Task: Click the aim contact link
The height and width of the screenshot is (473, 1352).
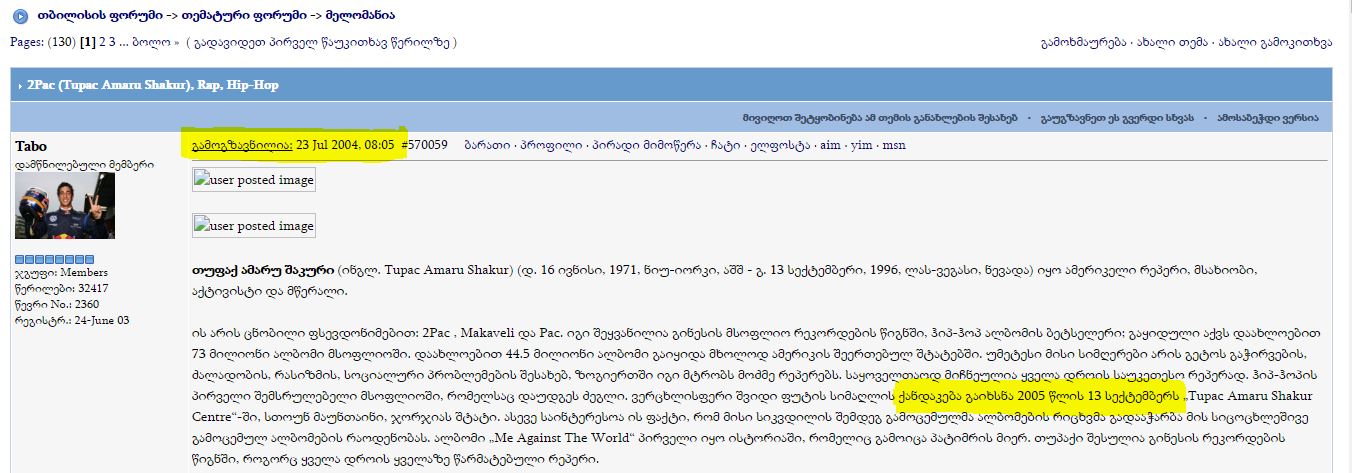Action: (x=830, y=145)
